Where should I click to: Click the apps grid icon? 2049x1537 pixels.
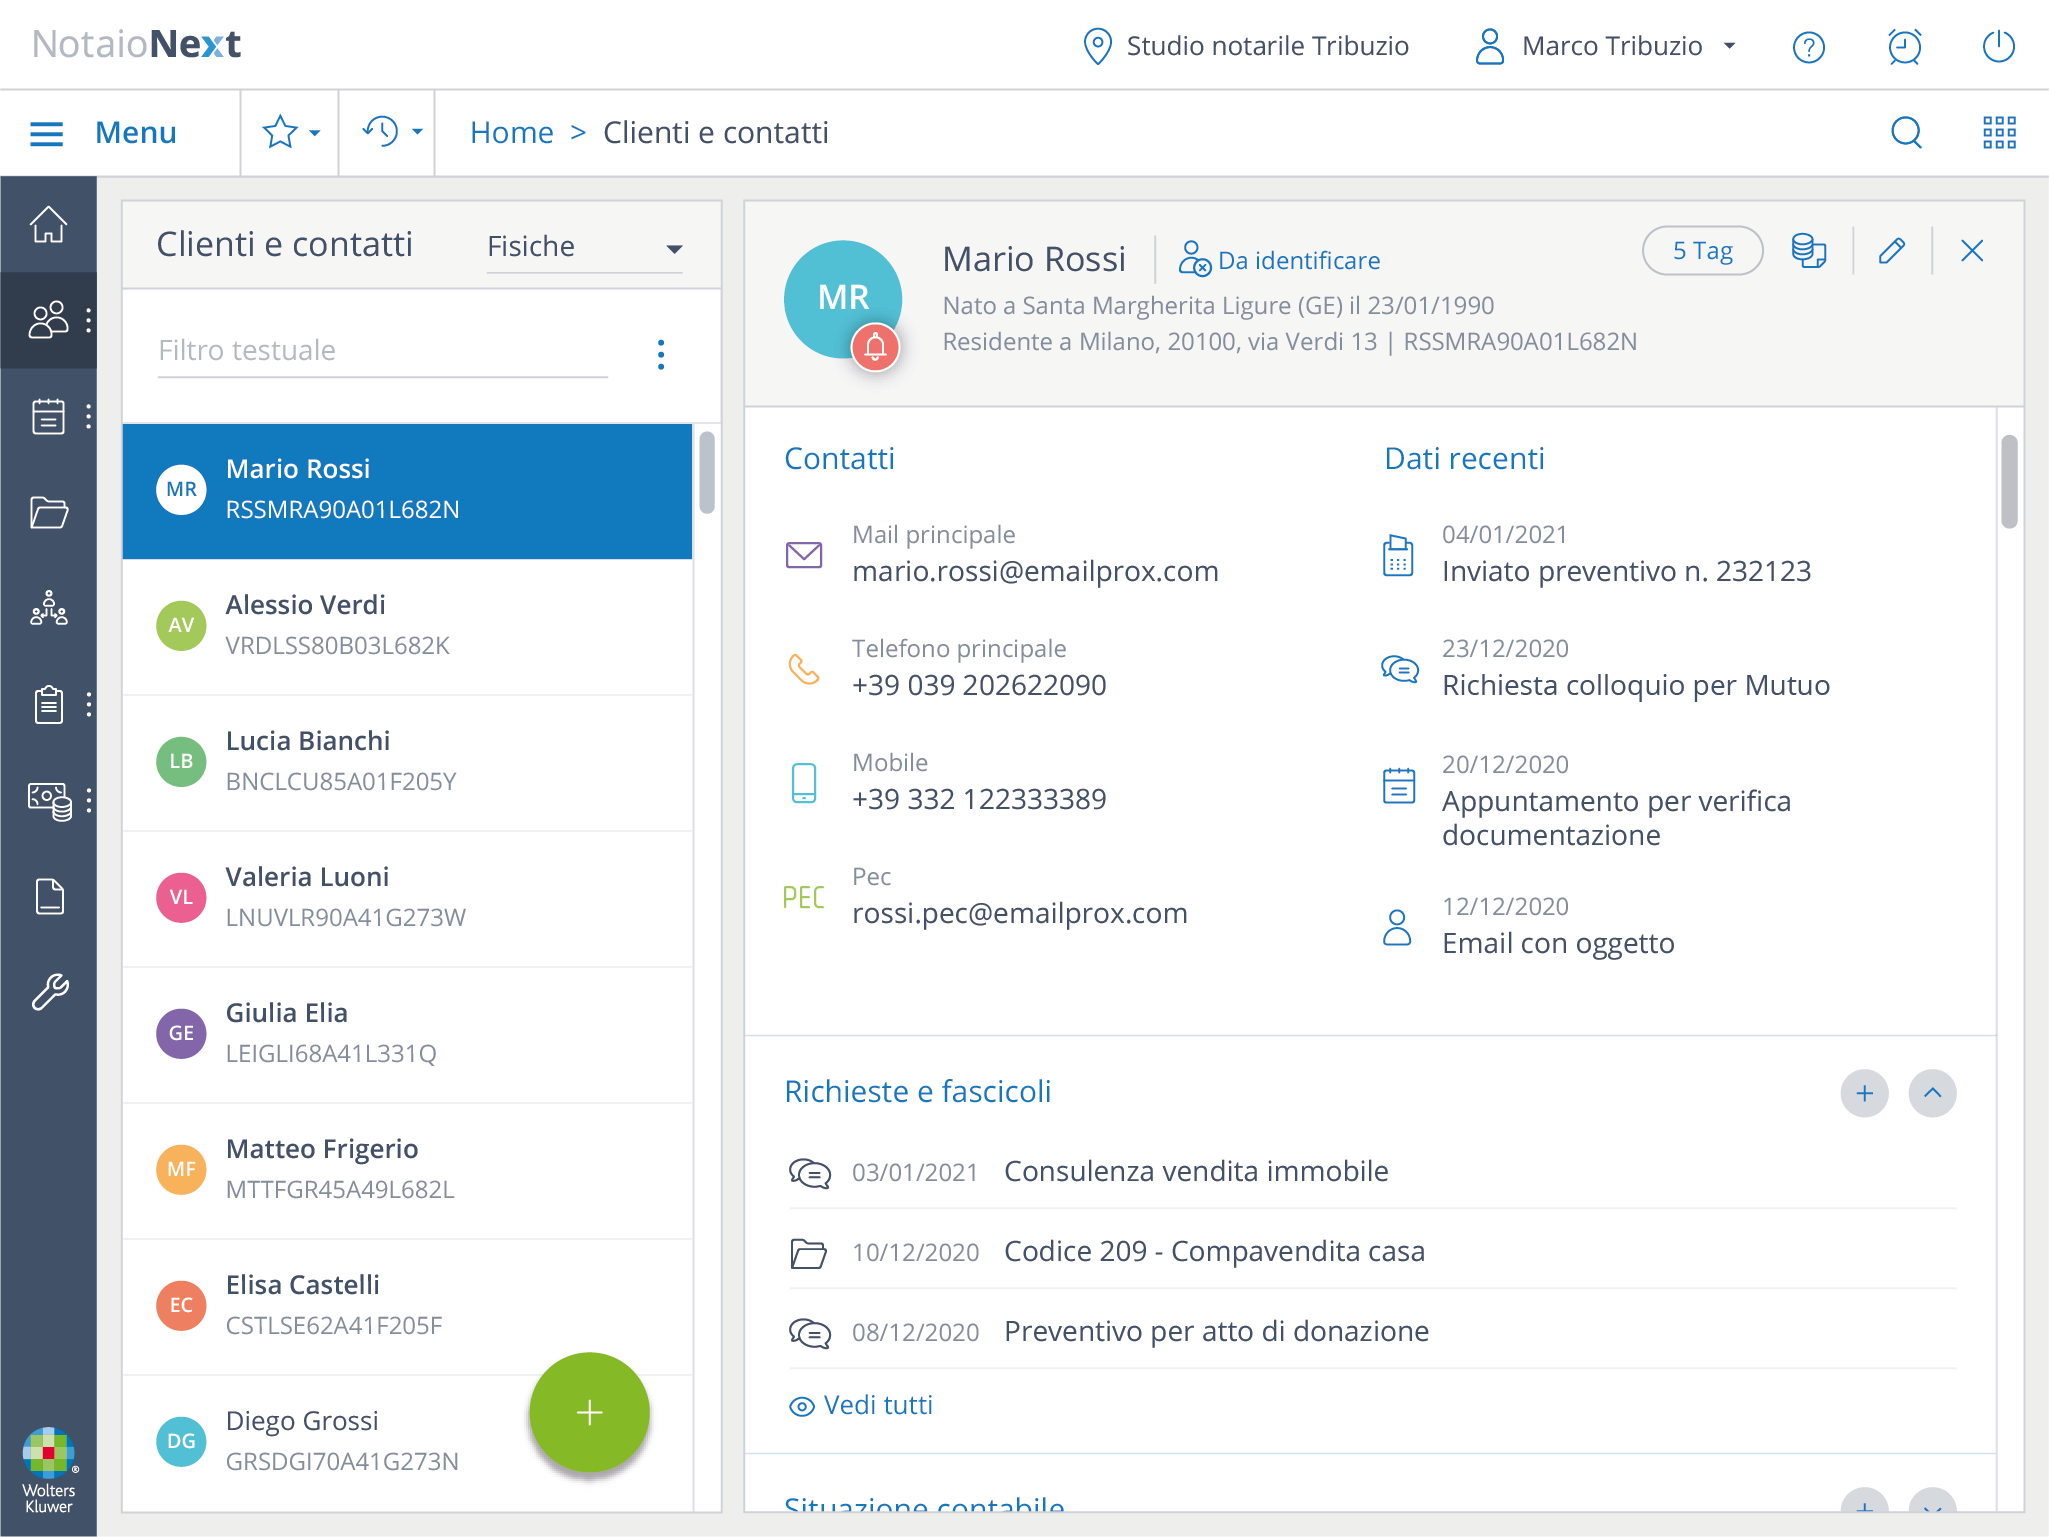point(1999,132)
